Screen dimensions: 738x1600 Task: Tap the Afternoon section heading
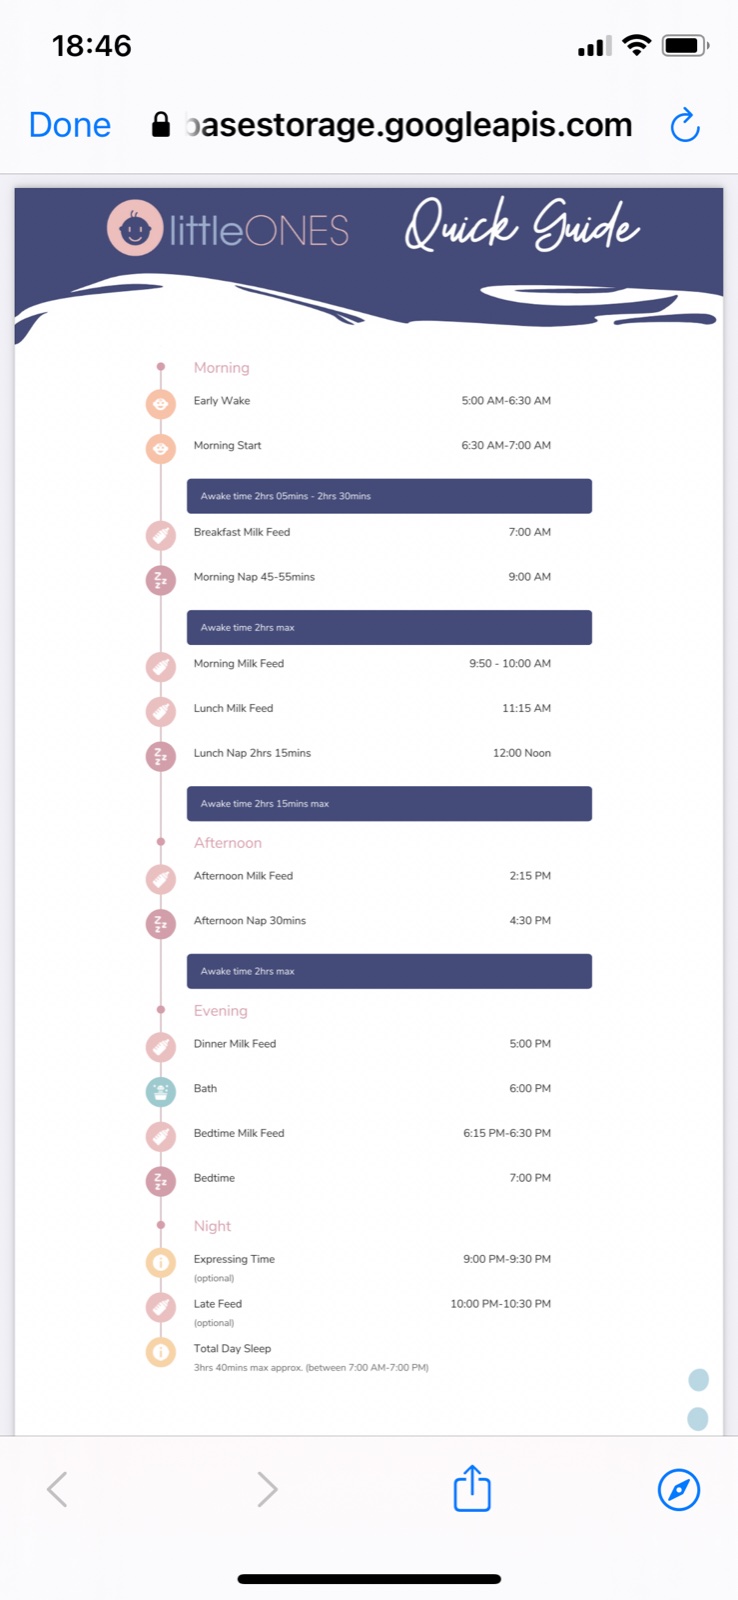228,843
